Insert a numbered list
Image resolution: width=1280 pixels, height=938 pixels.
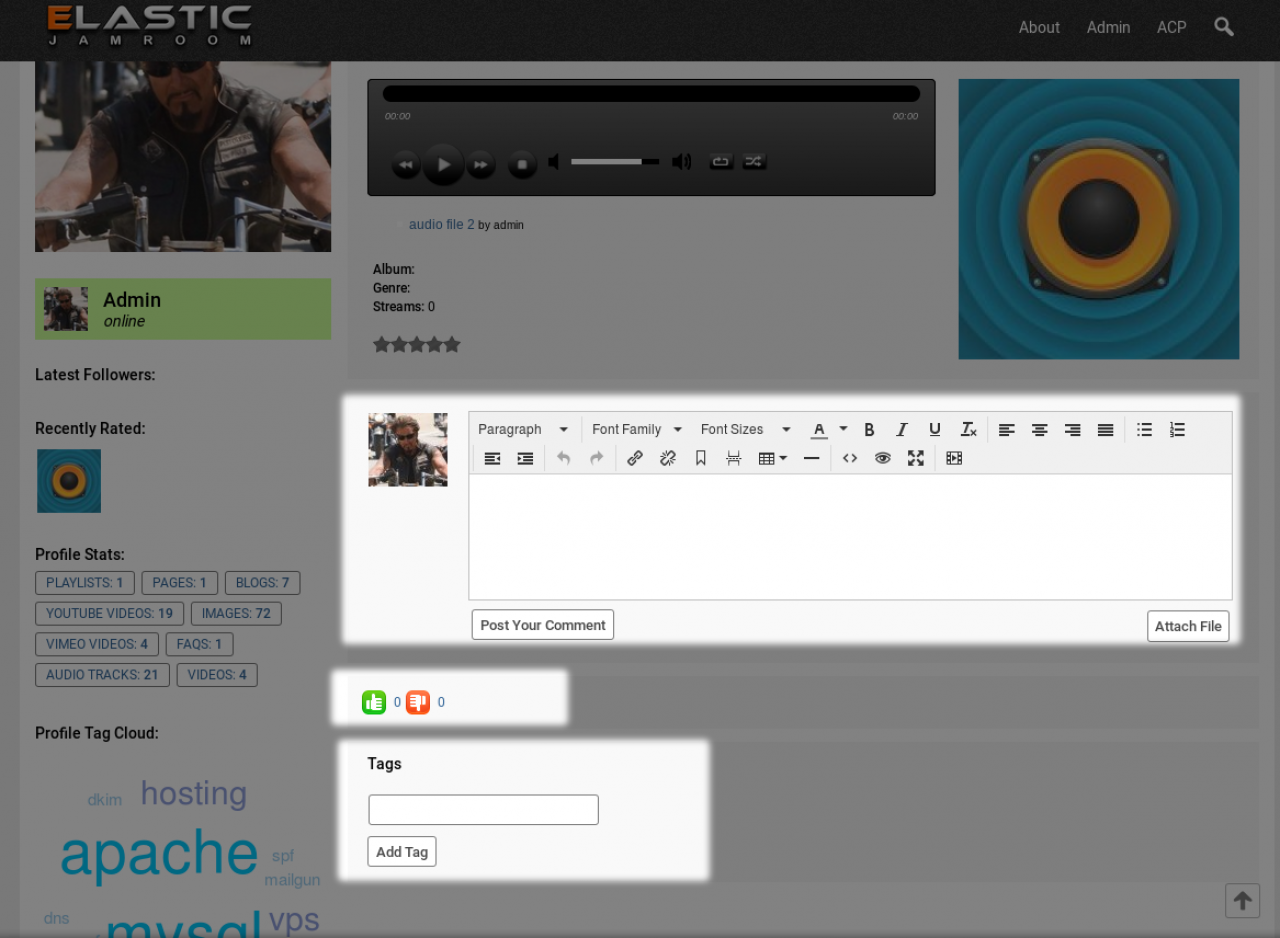tap(1178, 430)
